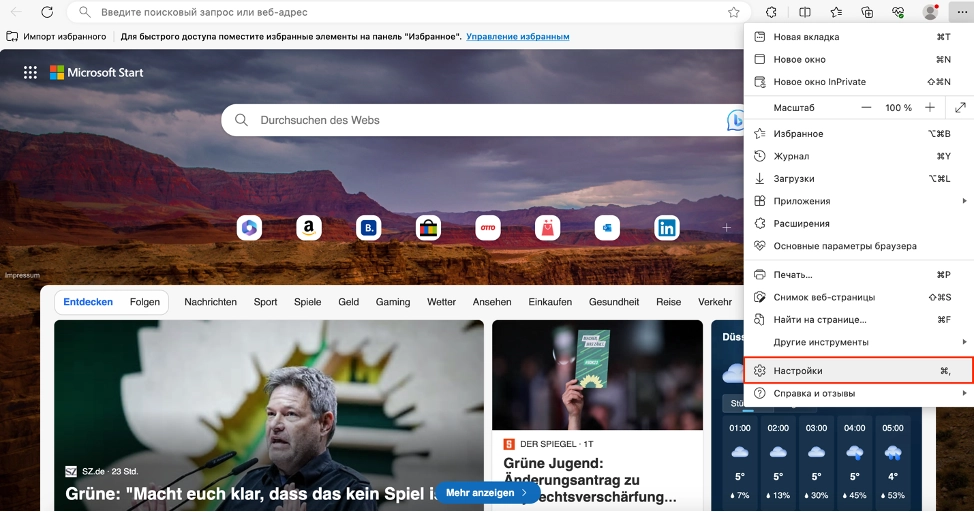The image size is (974, 512).
Task: Open the Spiele feed category
Action: point(307,302)
